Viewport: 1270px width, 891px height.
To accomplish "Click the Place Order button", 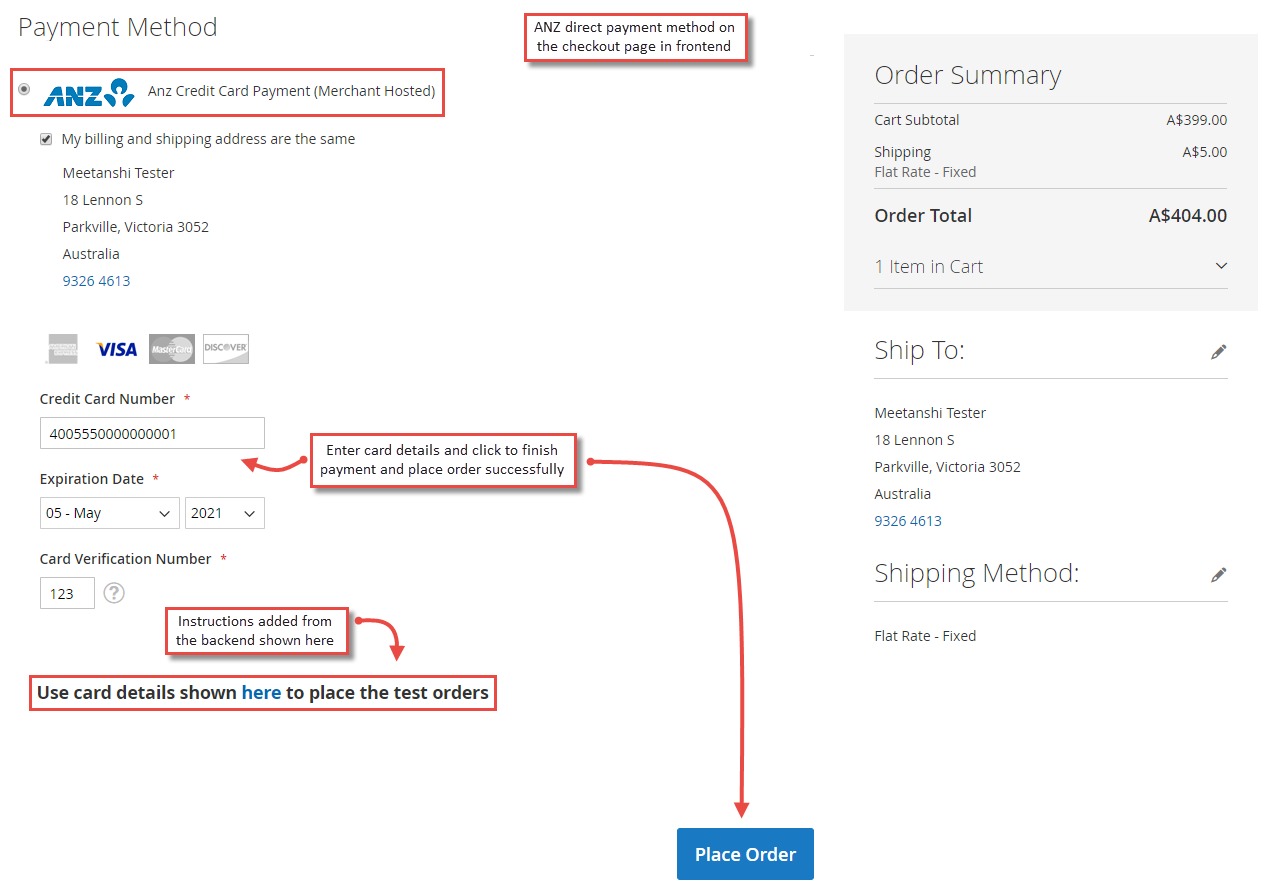I will [744, 854].
